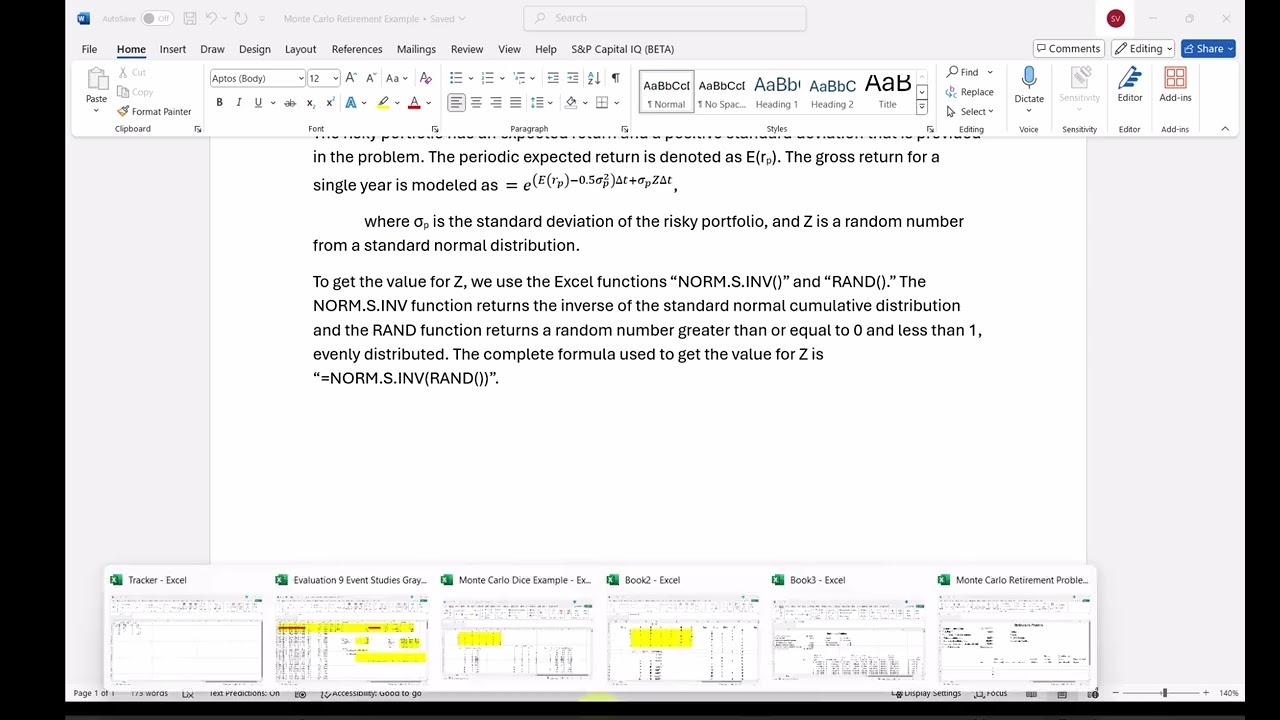
Task: Center the paragraph text
Action: click(x=476, y=103)
